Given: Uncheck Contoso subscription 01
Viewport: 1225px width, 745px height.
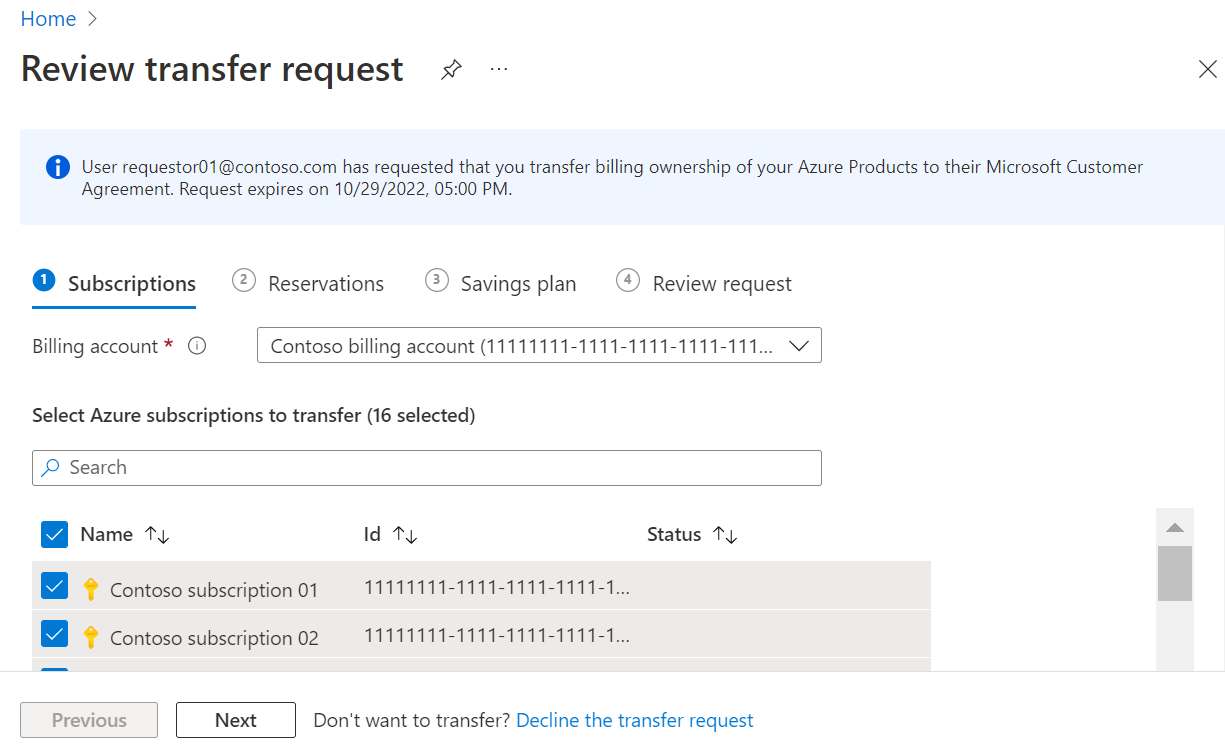Looking at the screenshot, I should point(54,586).
